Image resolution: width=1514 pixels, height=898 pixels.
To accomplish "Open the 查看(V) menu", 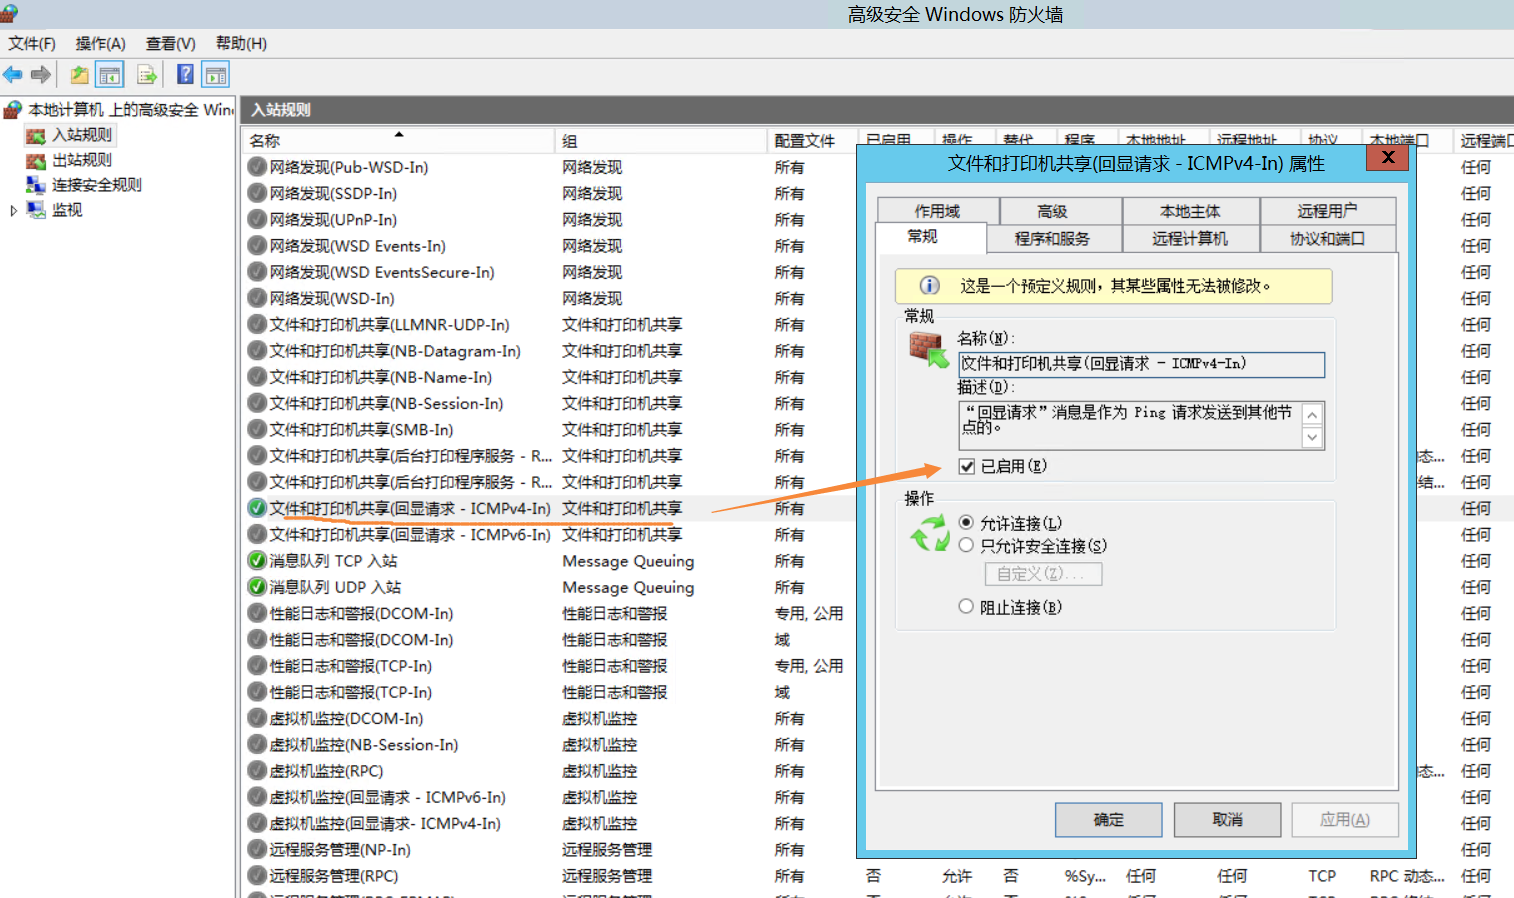I will pos(171,43).
